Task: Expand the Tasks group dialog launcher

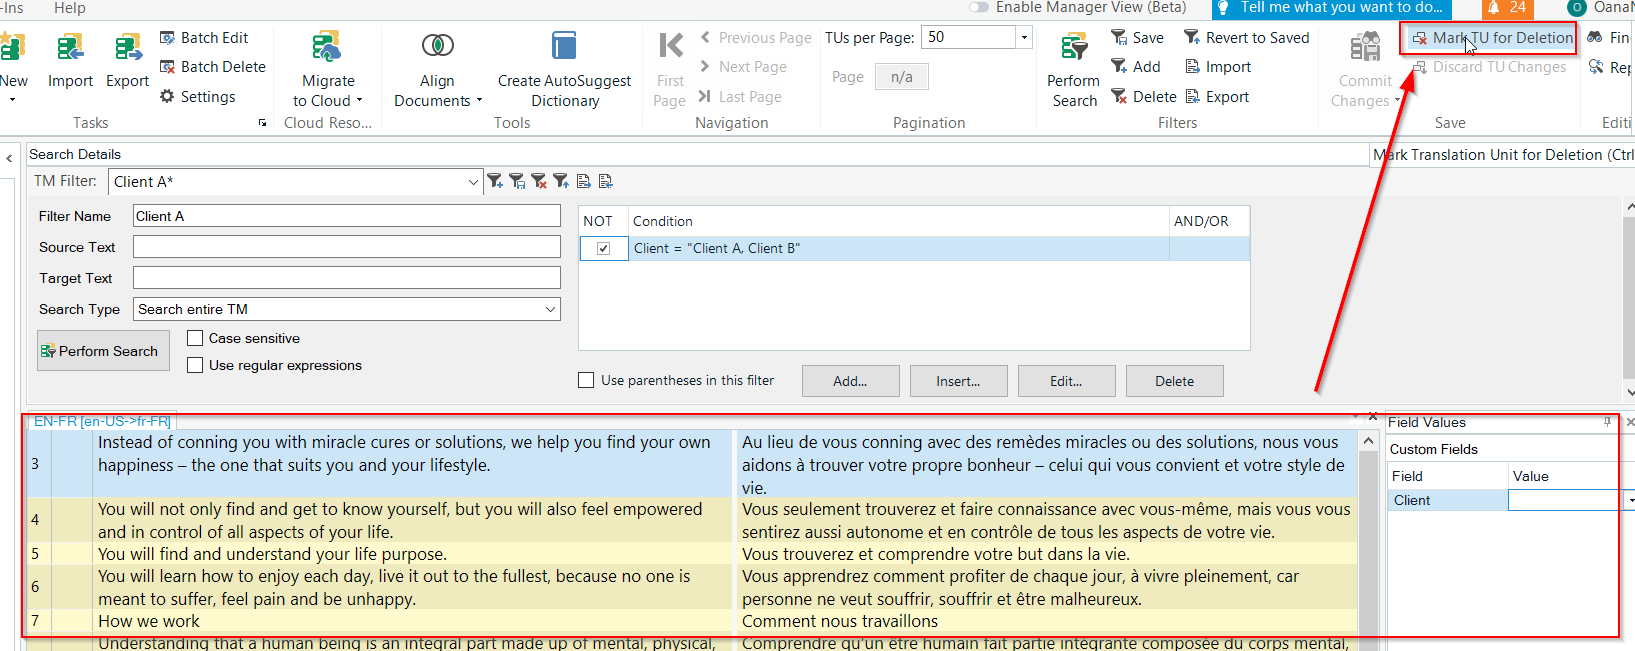Action: (x=263, y=123)
